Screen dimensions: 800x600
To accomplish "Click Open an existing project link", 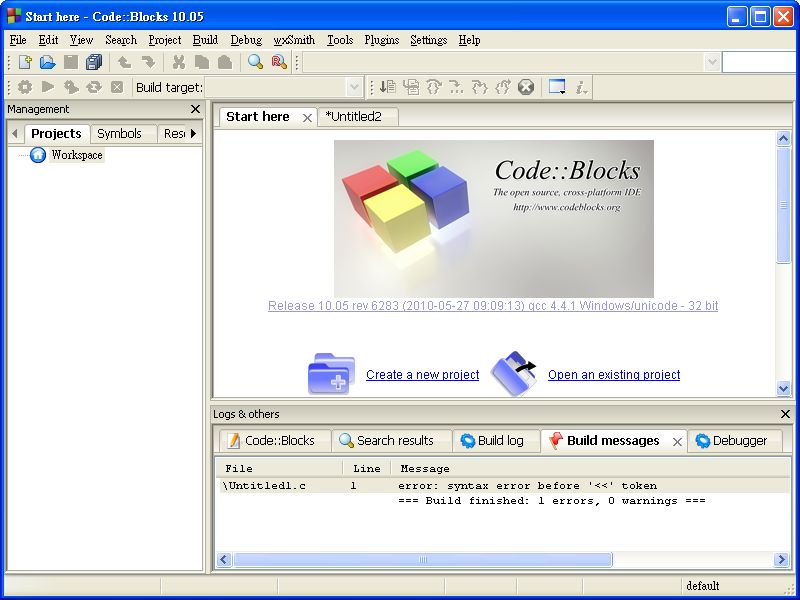I will [x=614, y=375].
